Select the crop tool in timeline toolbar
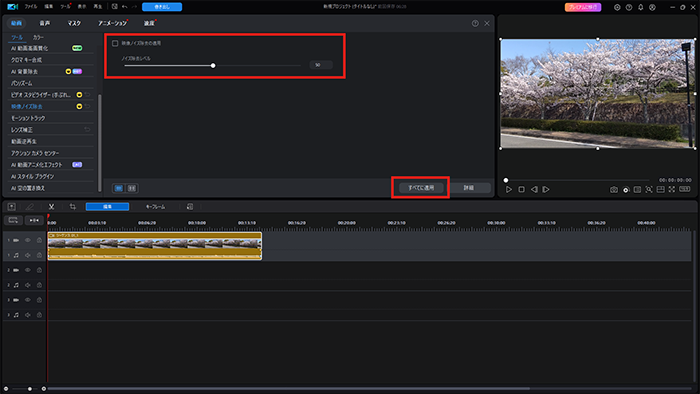700x394 pixels. (x=72, y=207)
